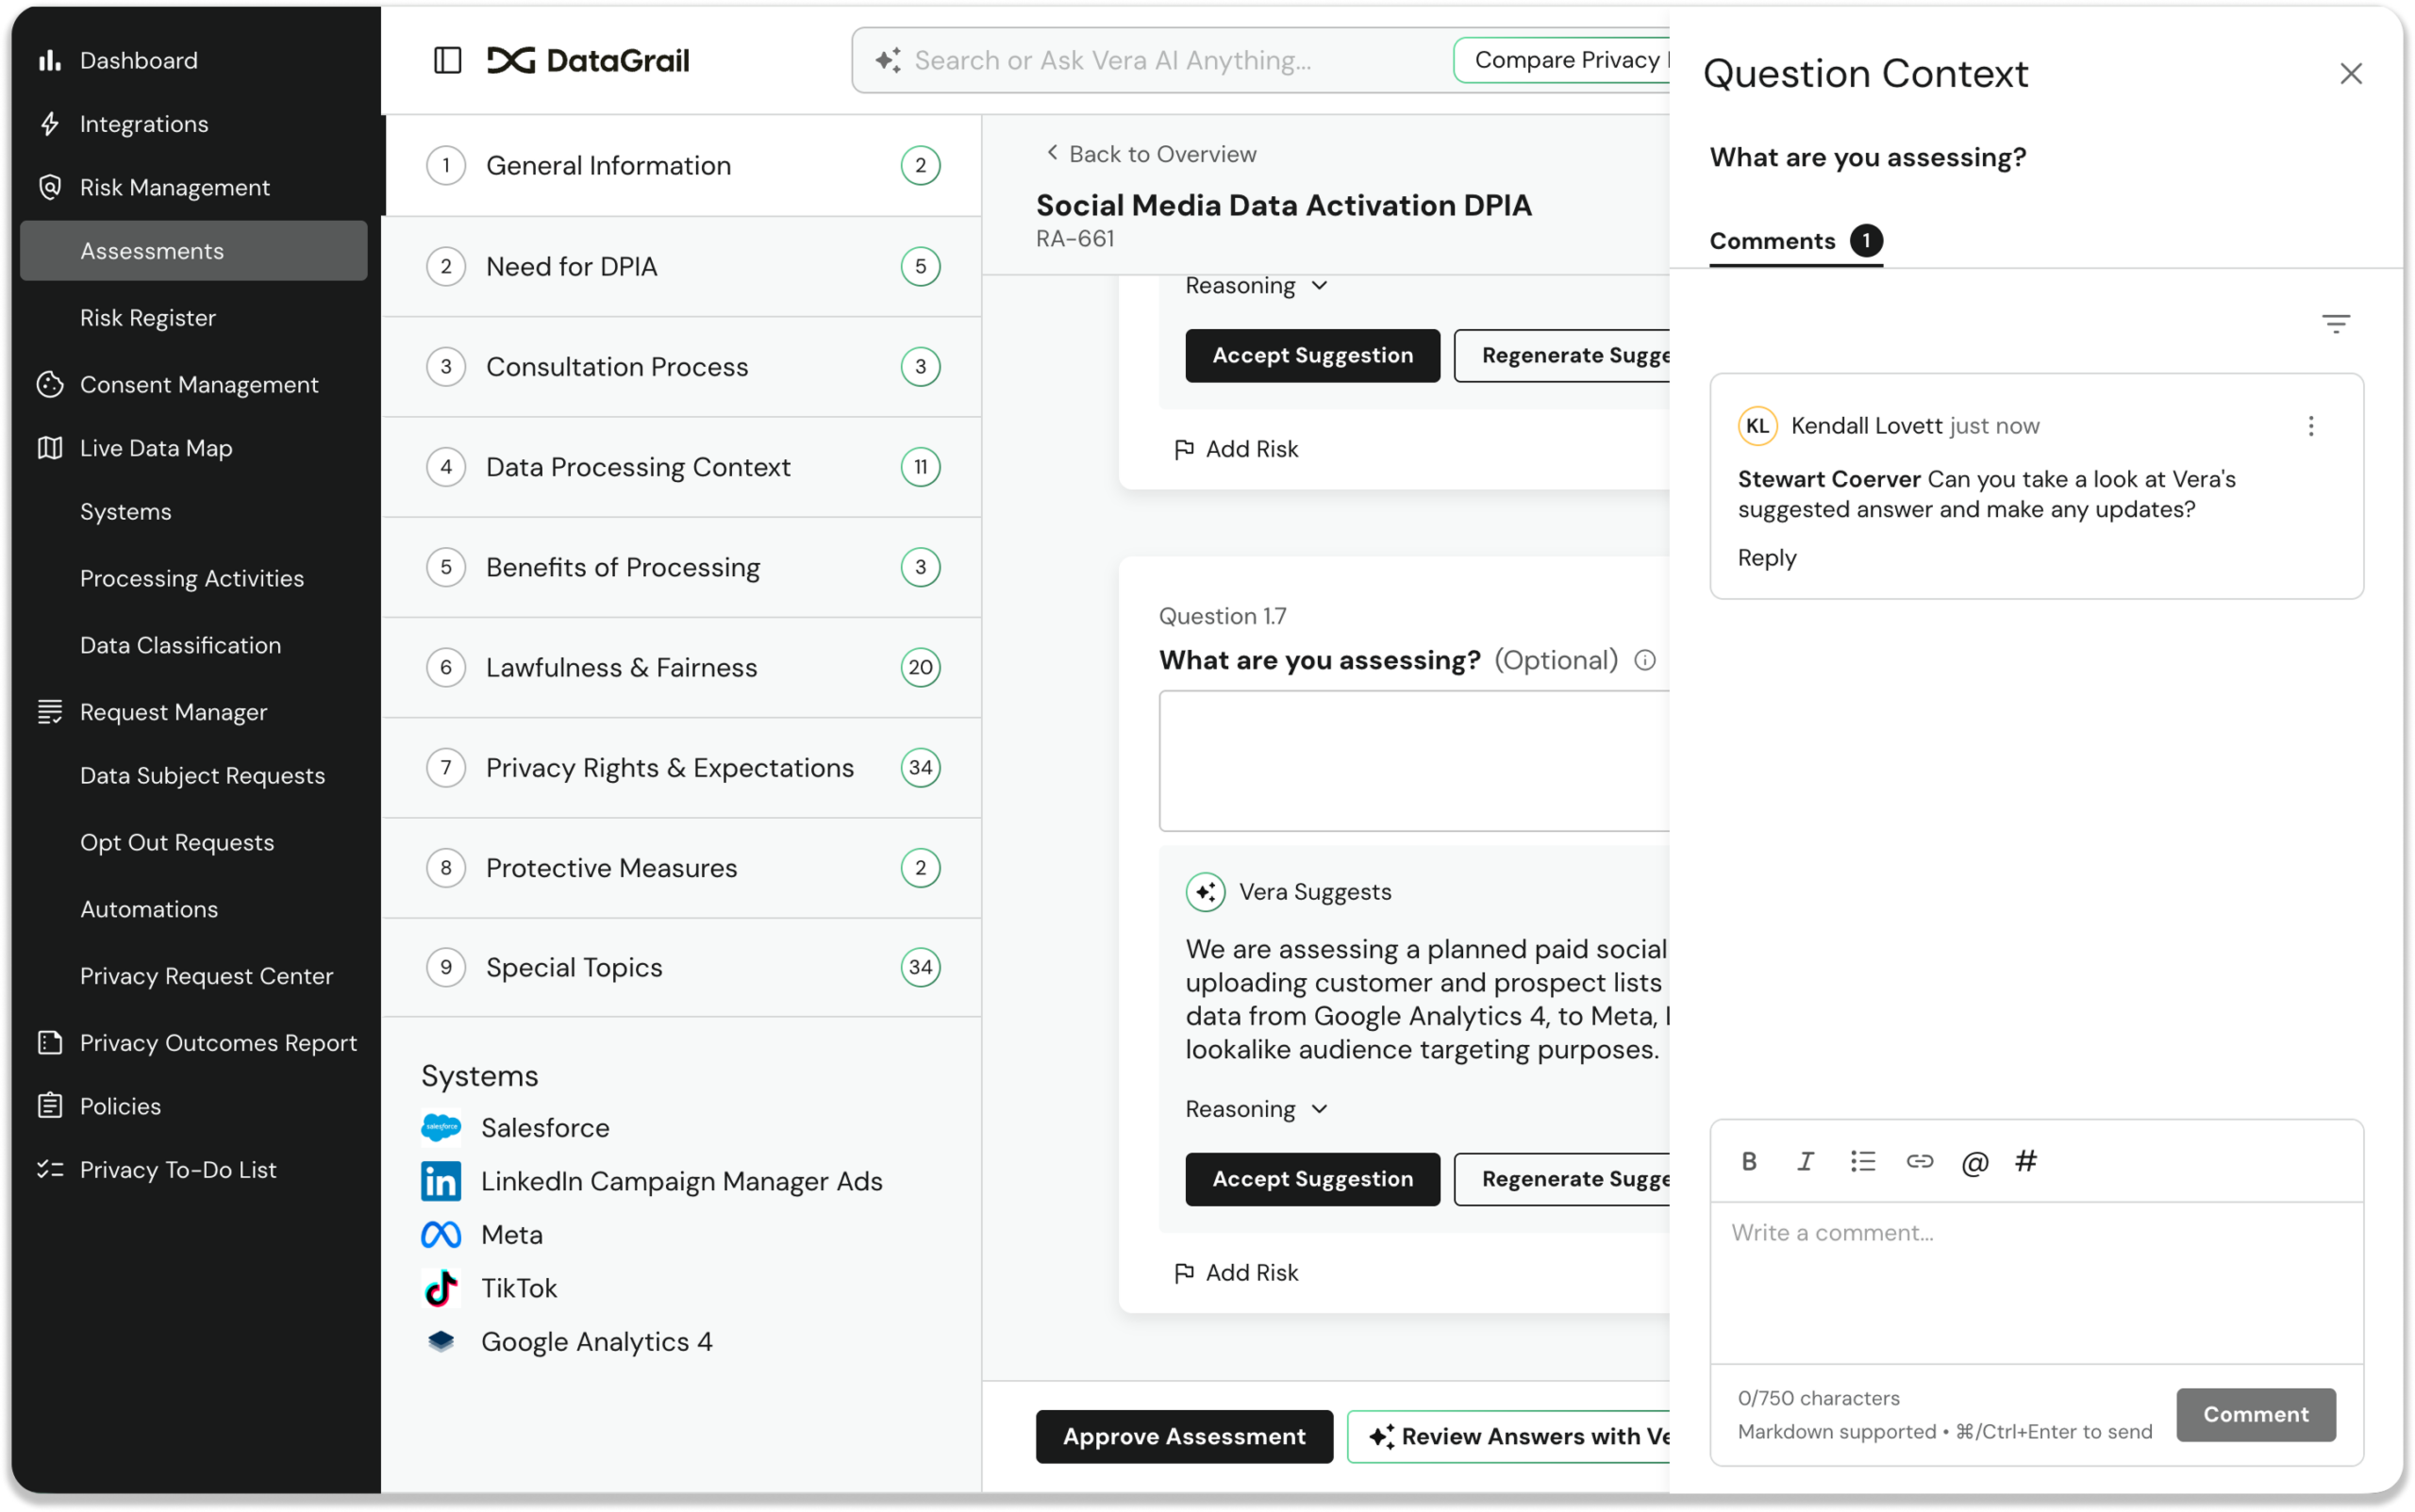Switch to the Comments tab

(x=1796, y=241)
